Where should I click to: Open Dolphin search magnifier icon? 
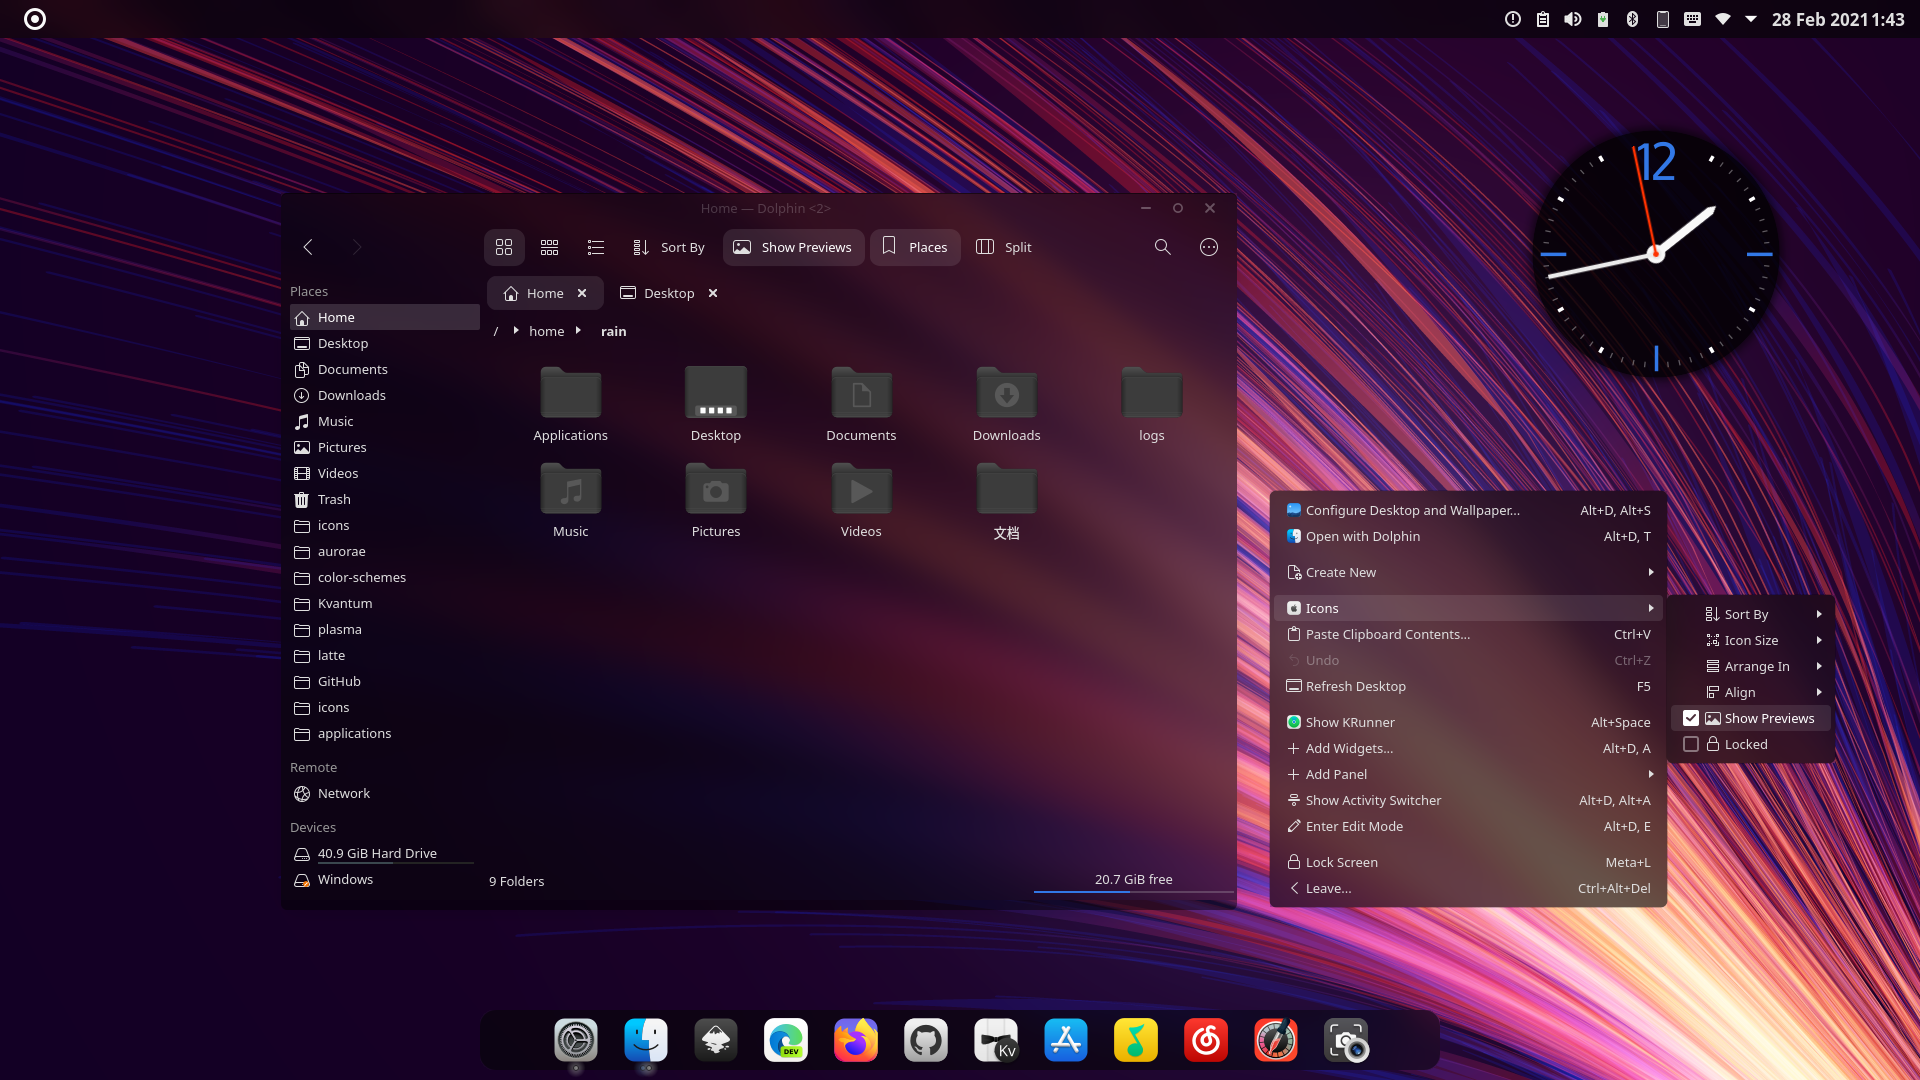pyautogui.click(x=1162, y=247)
